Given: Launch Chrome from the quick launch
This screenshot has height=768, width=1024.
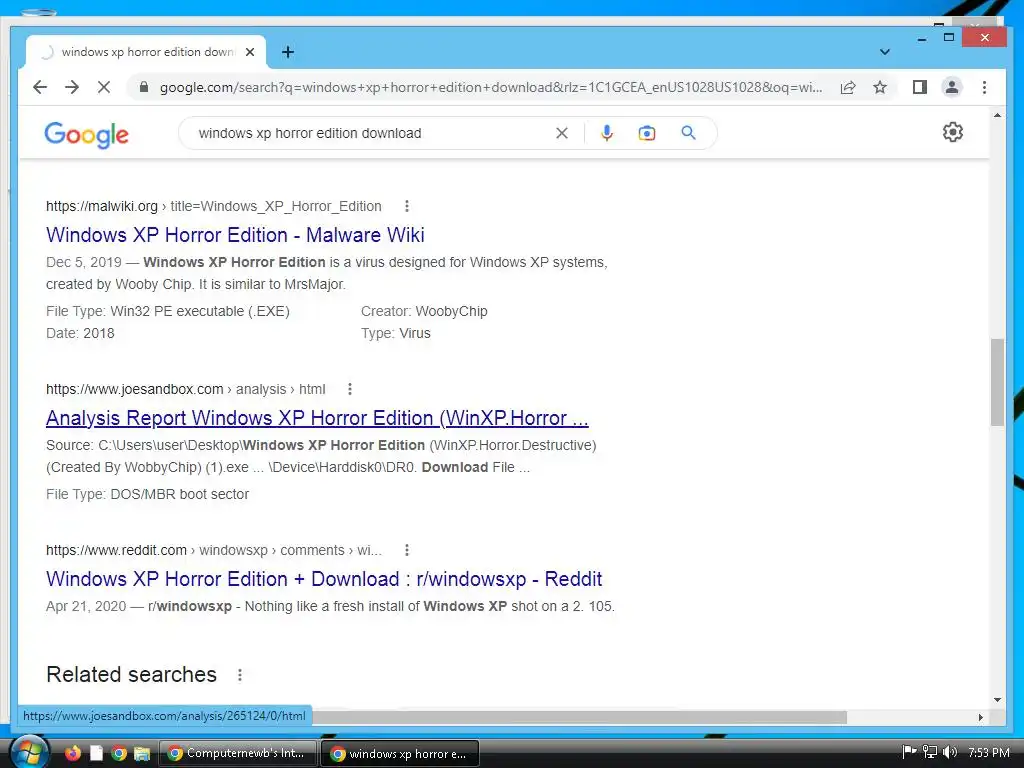Looking at the screenshot, I should coord(119,753).
